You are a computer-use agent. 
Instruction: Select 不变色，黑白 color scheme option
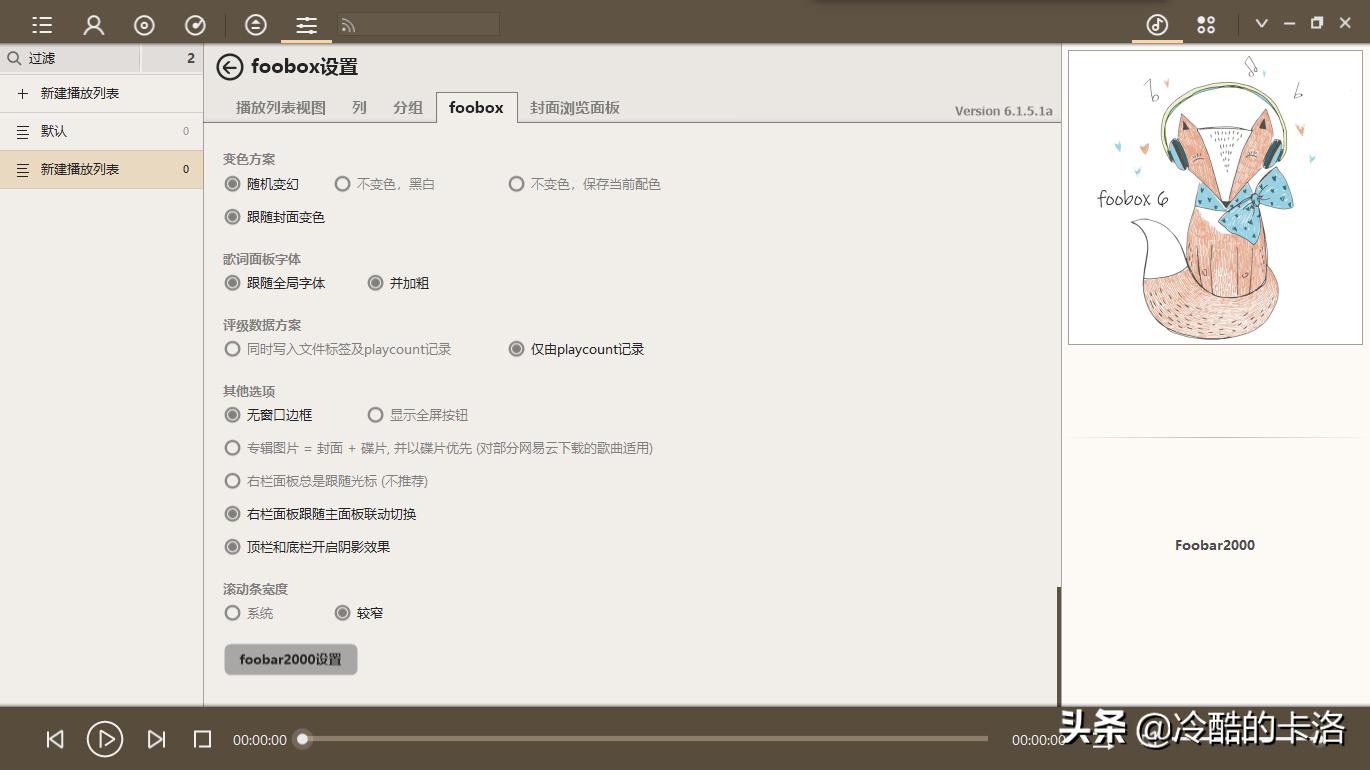(x=343, y=184)
